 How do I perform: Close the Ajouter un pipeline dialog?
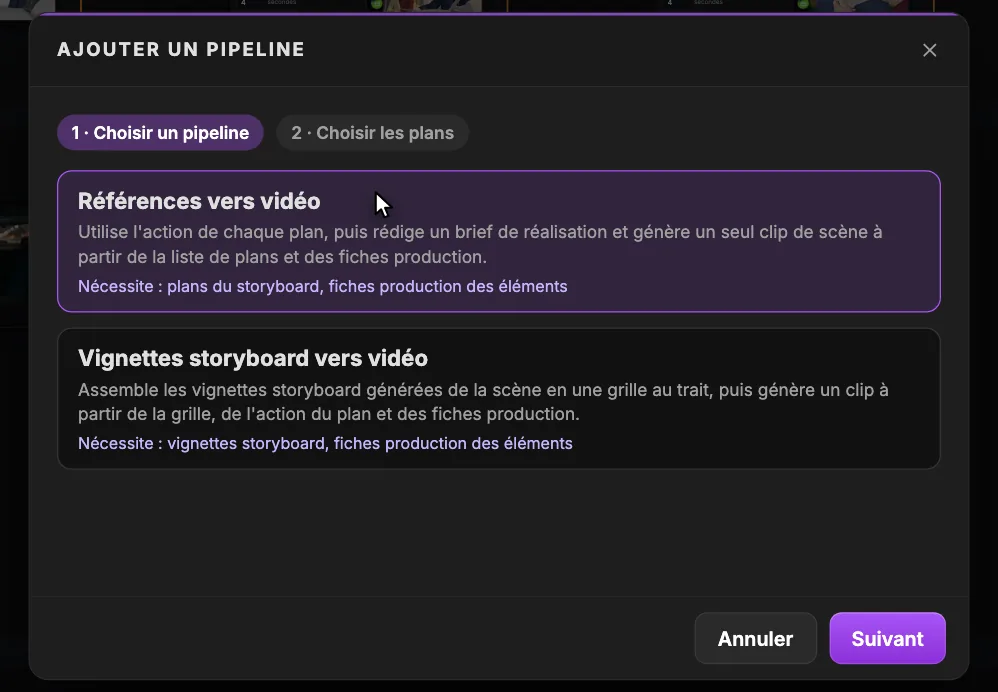pyautogui.click(x=929, y=50)
